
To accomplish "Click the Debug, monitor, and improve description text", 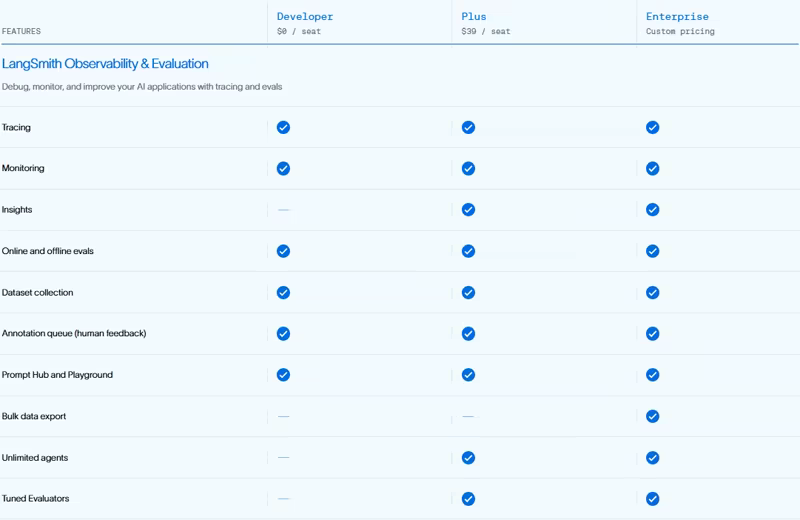I will point(142,87).
